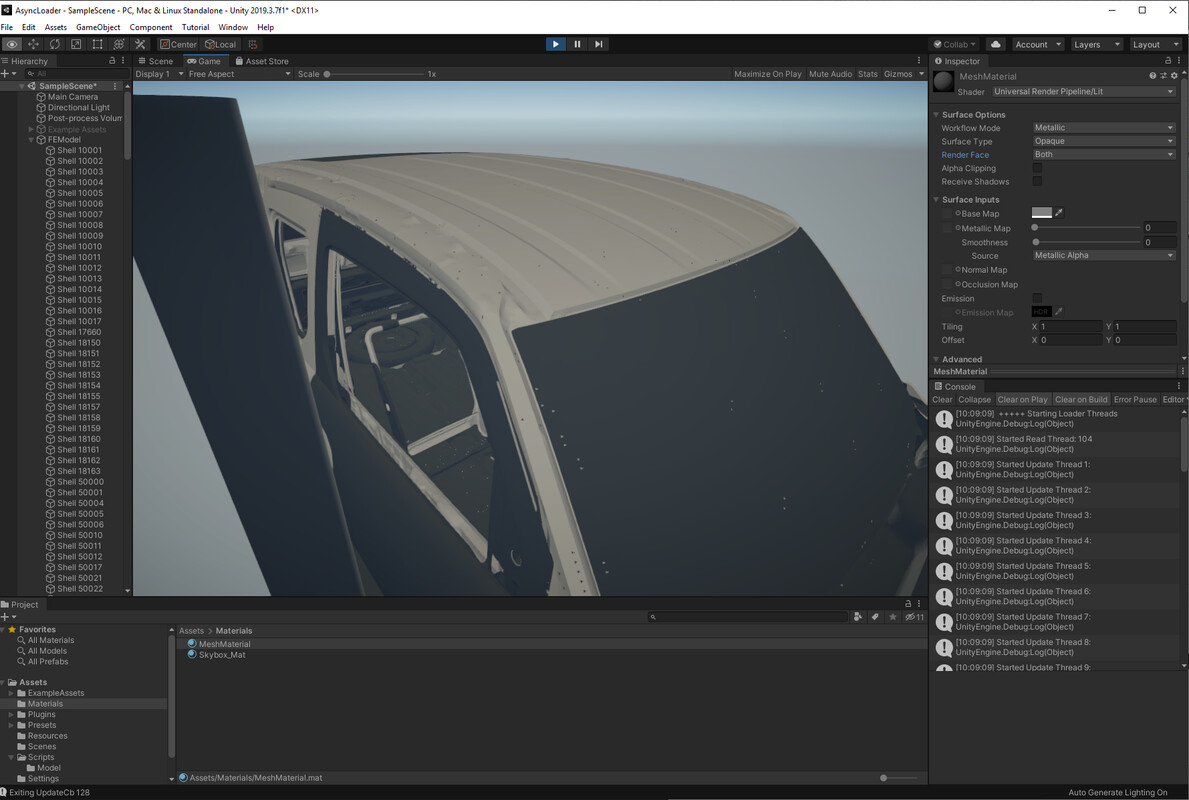This screenshot has height=800, width=1189.
Task: Toggle pivot mode with the Center button
Action: click(178, 44)
